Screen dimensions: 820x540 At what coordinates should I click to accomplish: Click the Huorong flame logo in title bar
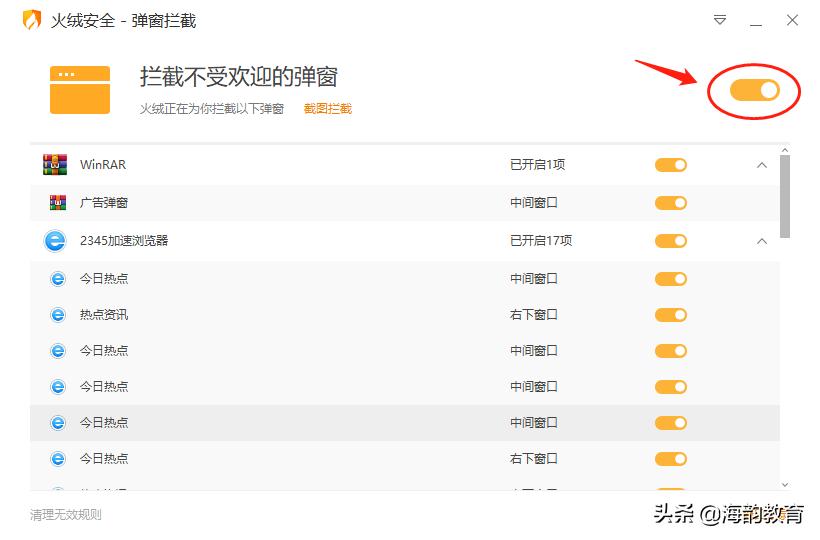tap(31, 20)
